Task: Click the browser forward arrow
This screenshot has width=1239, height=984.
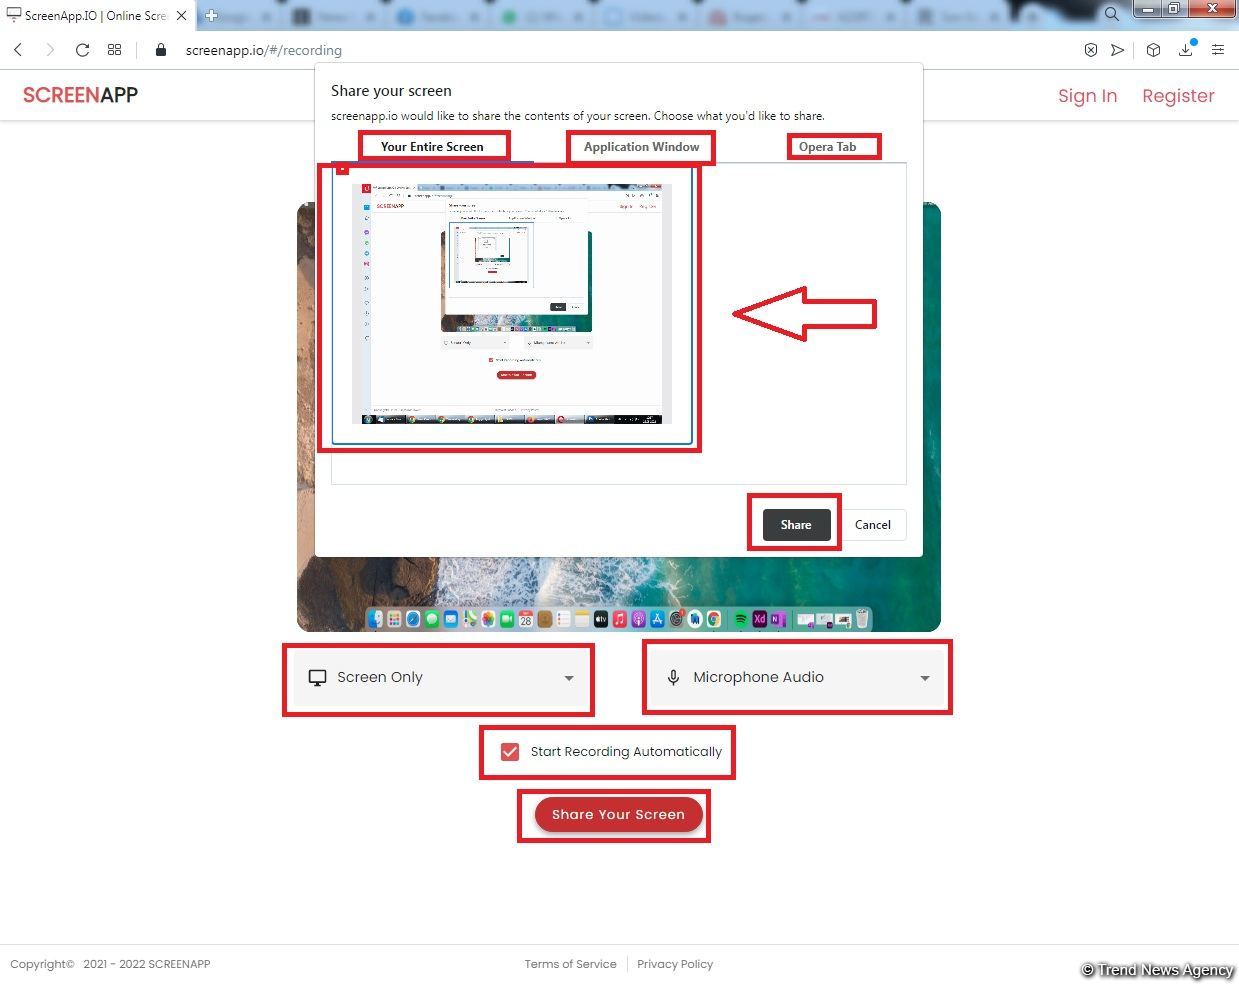Action: (50, 50)
